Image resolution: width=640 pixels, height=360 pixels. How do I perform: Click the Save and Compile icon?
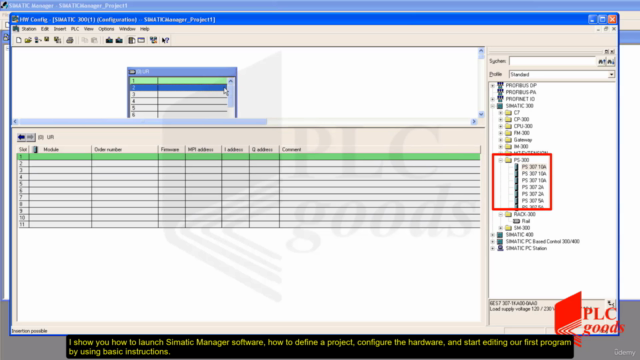pyautogui.click(x=57, y=40)
